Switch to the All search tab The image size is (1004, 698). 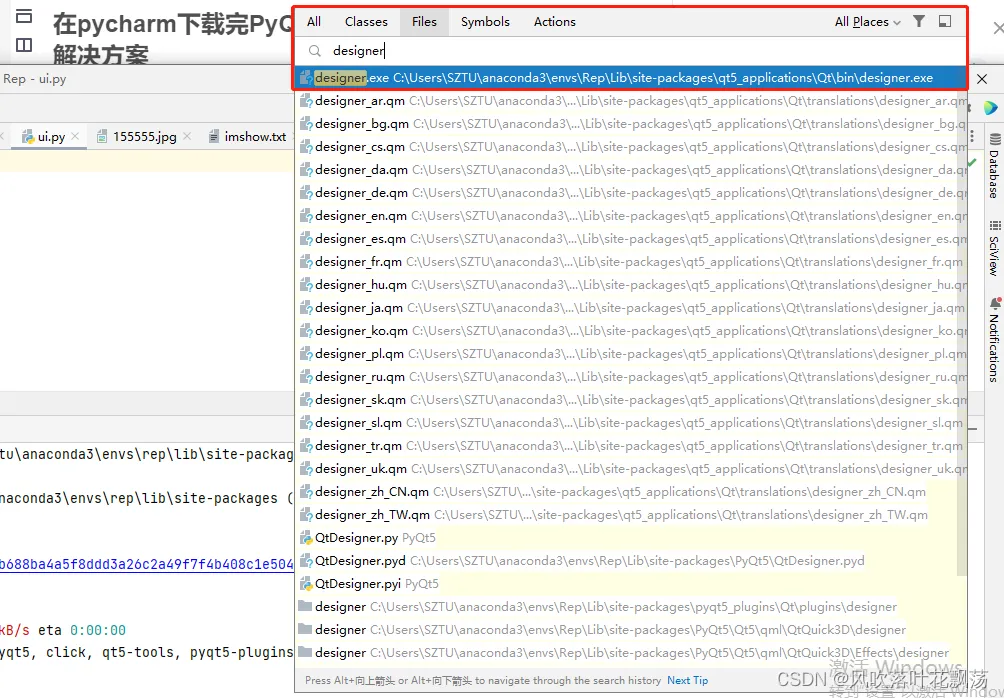click(x=314, y=22)
